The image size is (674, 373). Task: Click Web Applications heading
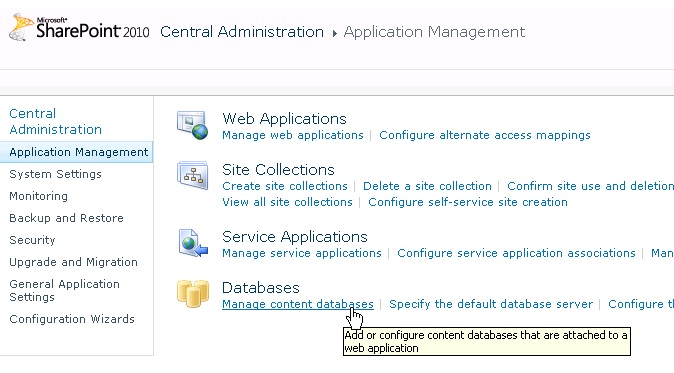pos(284,119)
